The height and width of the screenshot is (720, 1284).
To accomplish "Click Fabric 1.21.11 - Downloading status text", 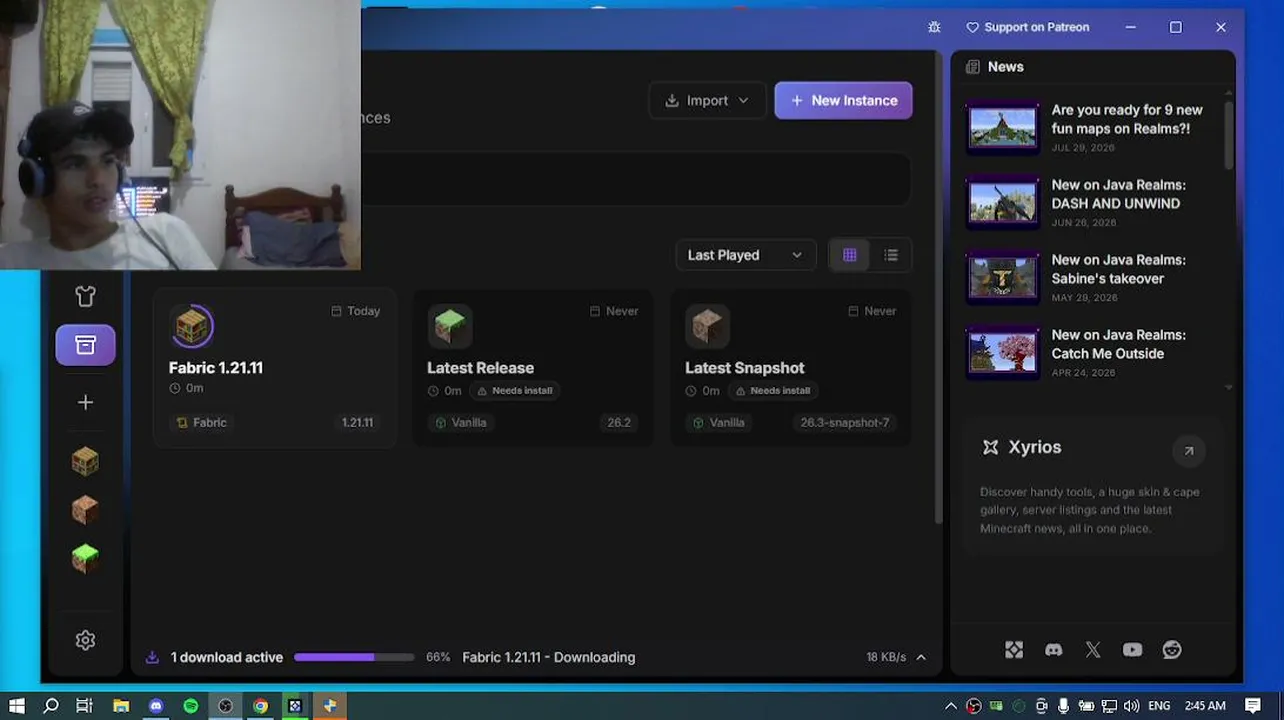I will pos(549,657).
